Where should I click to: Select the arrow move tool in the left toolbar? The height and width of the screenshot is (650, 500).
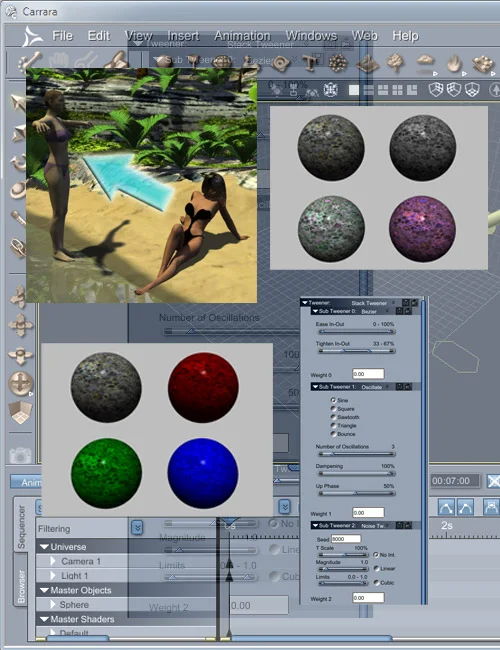point(18,102)
